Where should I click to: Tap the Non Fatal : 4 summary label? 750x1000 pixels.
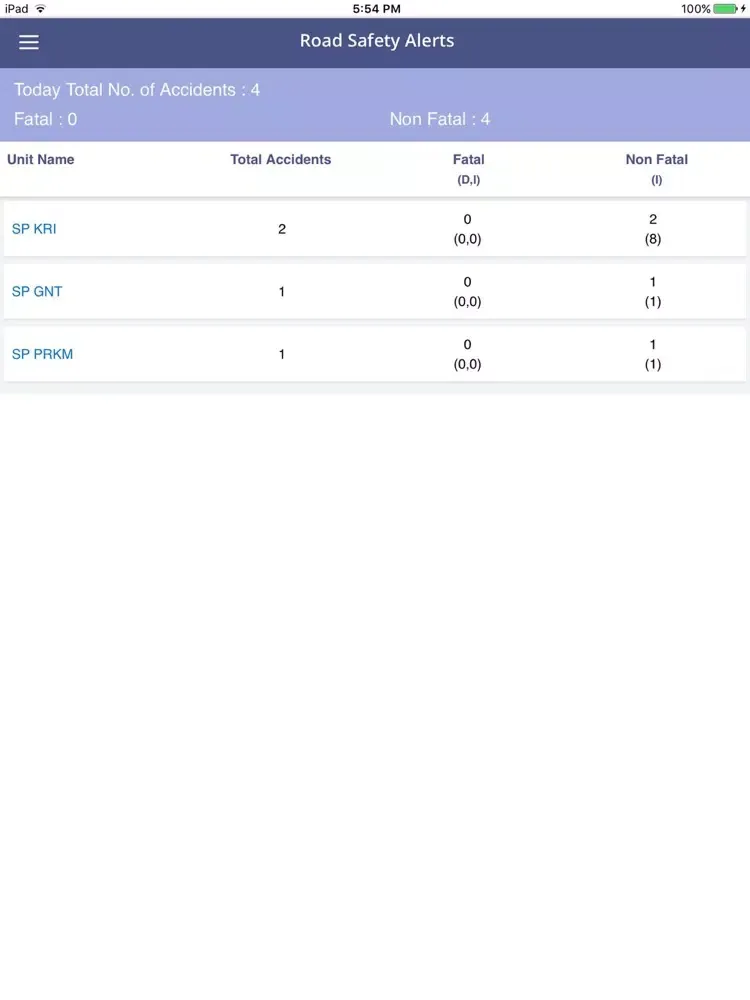[x=440, y=119]
